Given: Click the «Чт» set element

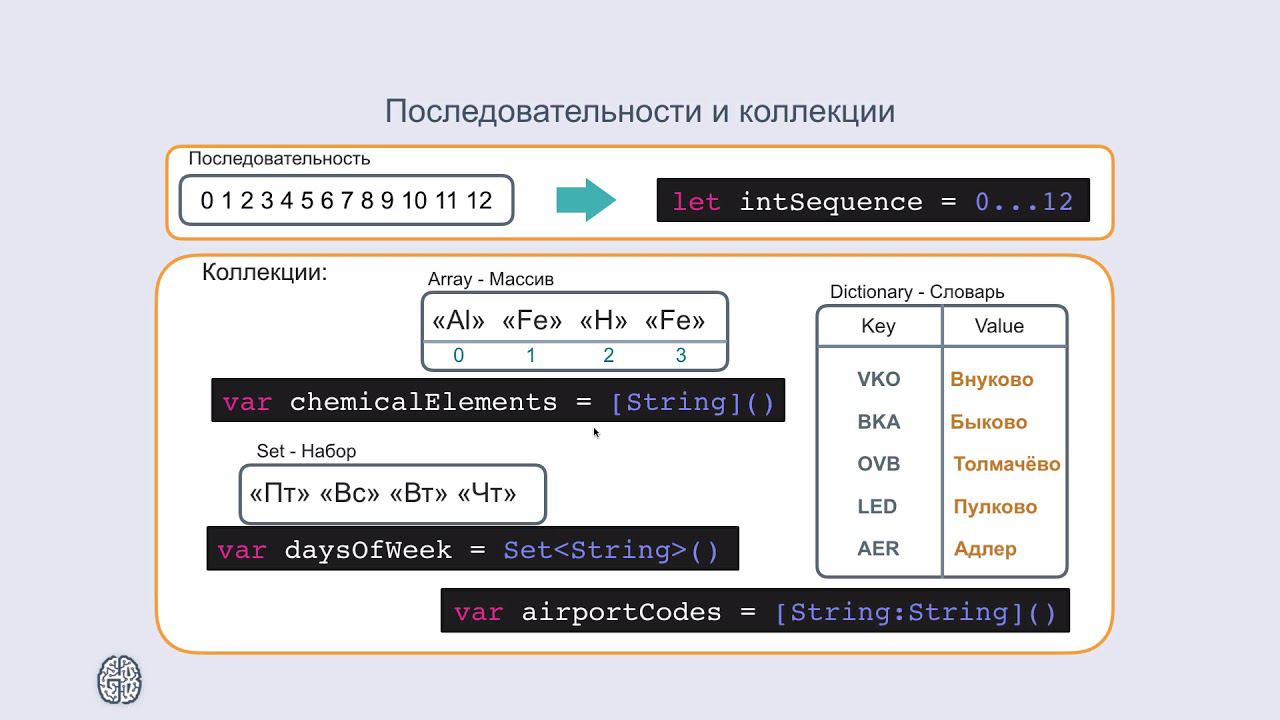Looking at the screenshot, I should [x=487, y=494].
